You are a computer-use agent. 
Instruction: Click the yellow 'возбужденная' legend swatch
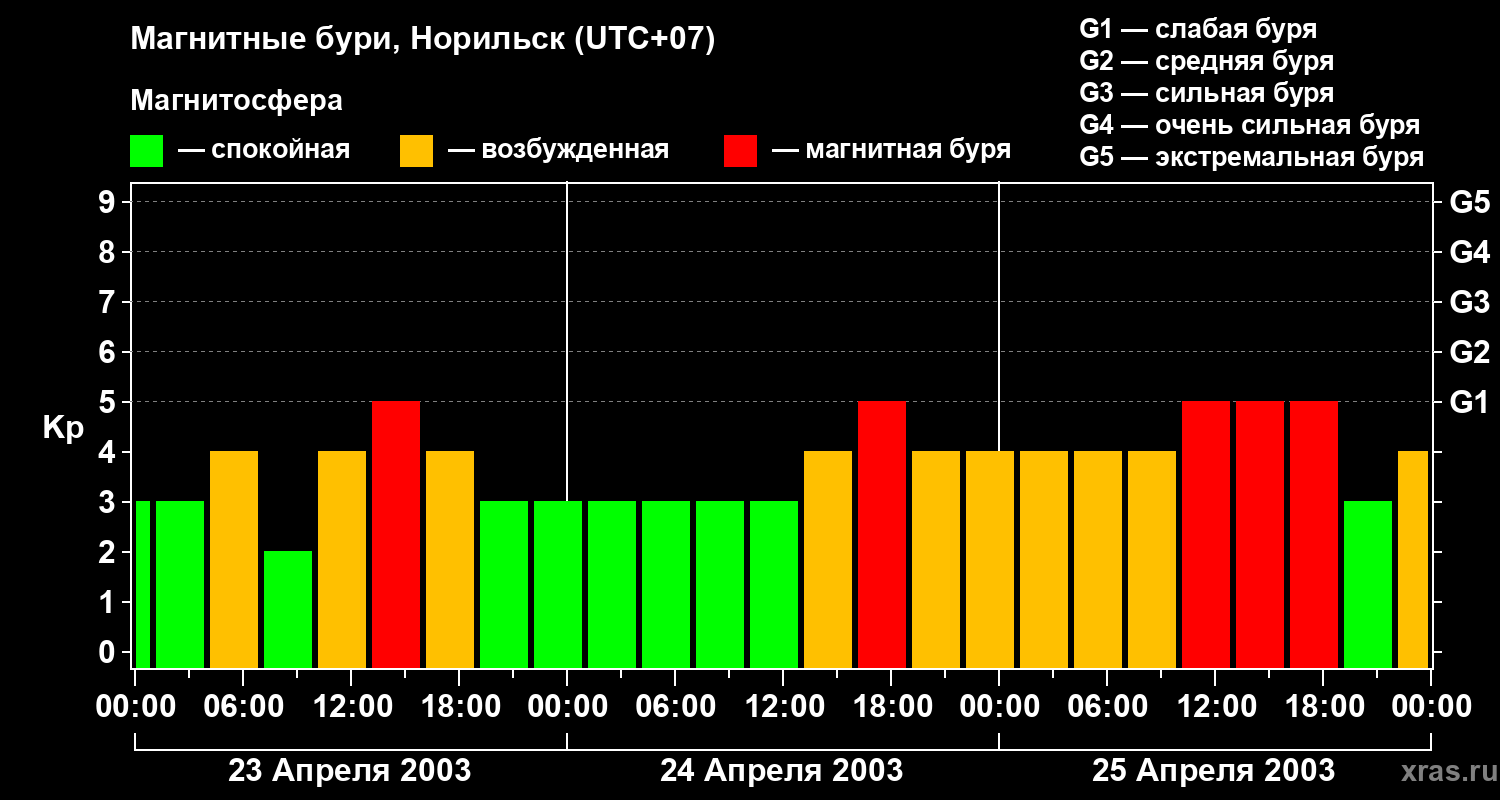click(417, 151)
